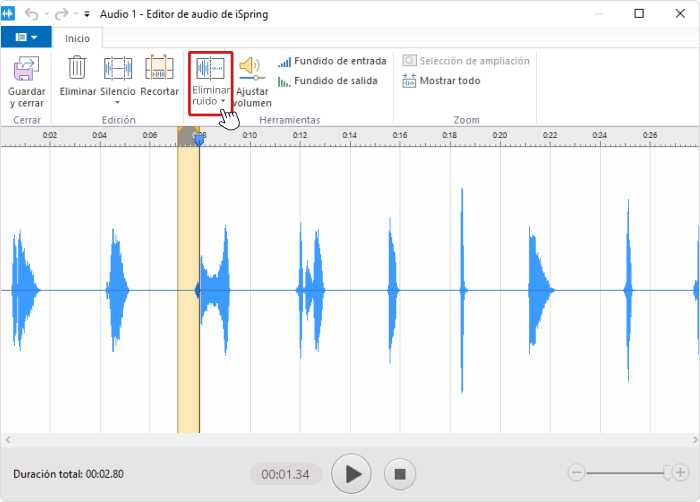Open the Ajustar volumen tool
Image resolution: width=700 pixels, height=502 pixels.
tap(252, 82)
